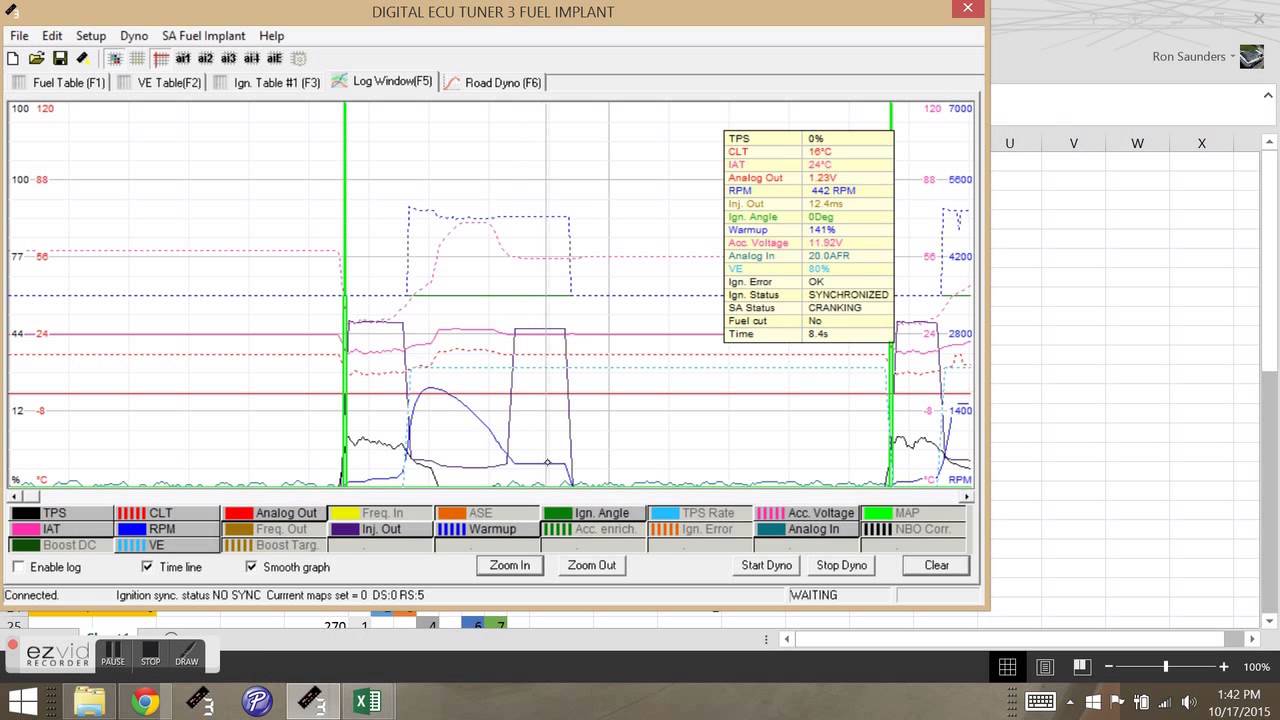Screen dimensions: 1280x720
Task: Click the marker pen toolbar icon
Action: pyautogui.click(x=82, y=59)
